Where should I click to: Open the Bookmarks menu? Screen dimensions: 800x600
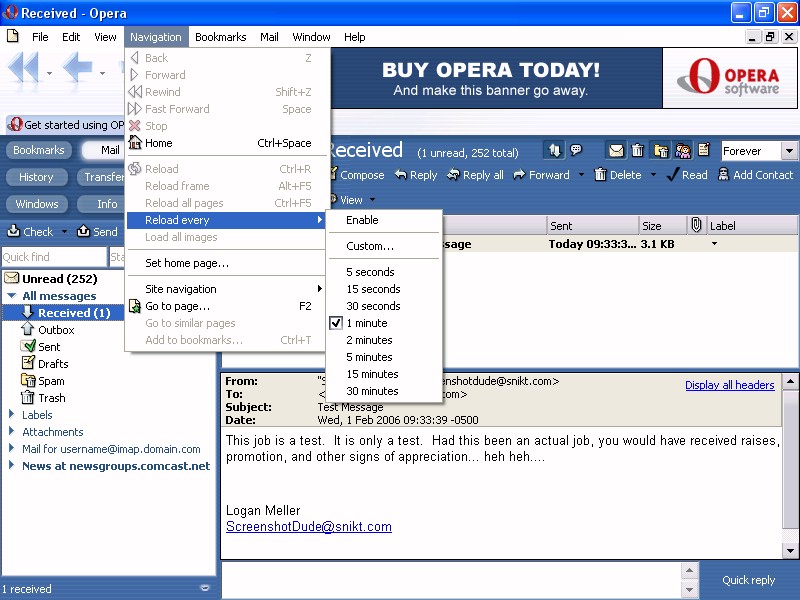coord(220,37)
